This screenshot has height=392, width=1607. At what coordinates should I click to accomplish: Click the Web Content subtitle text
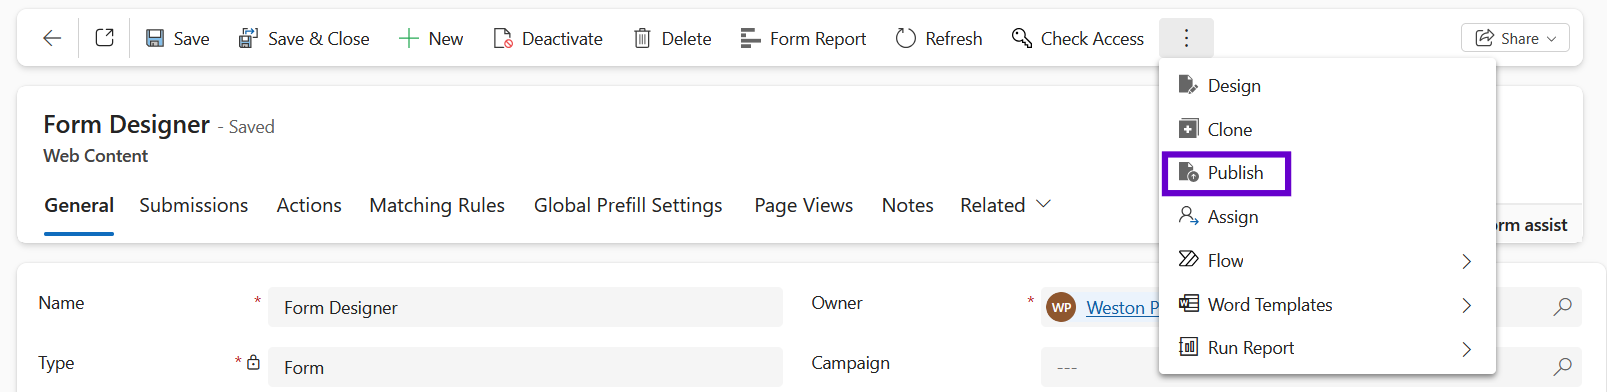point(95,156)
